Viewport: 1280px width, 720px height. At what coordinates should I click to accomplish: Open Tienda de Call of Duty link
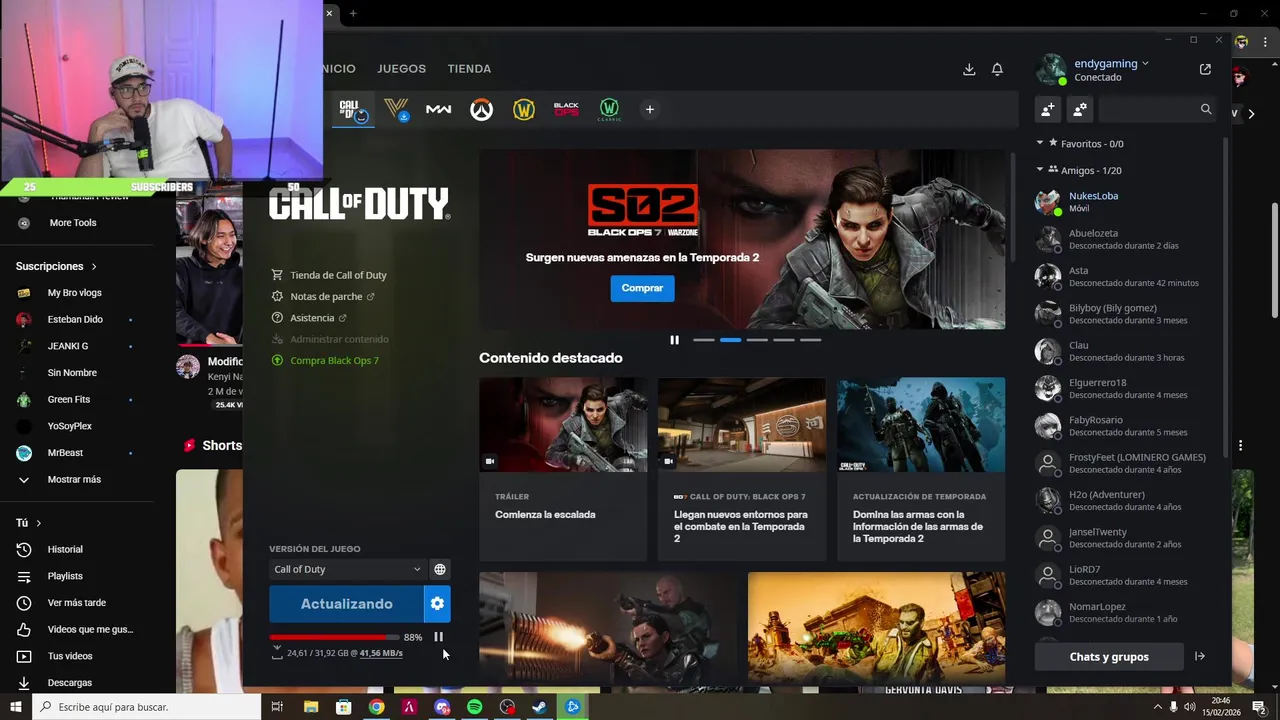(x=338, y=275)
